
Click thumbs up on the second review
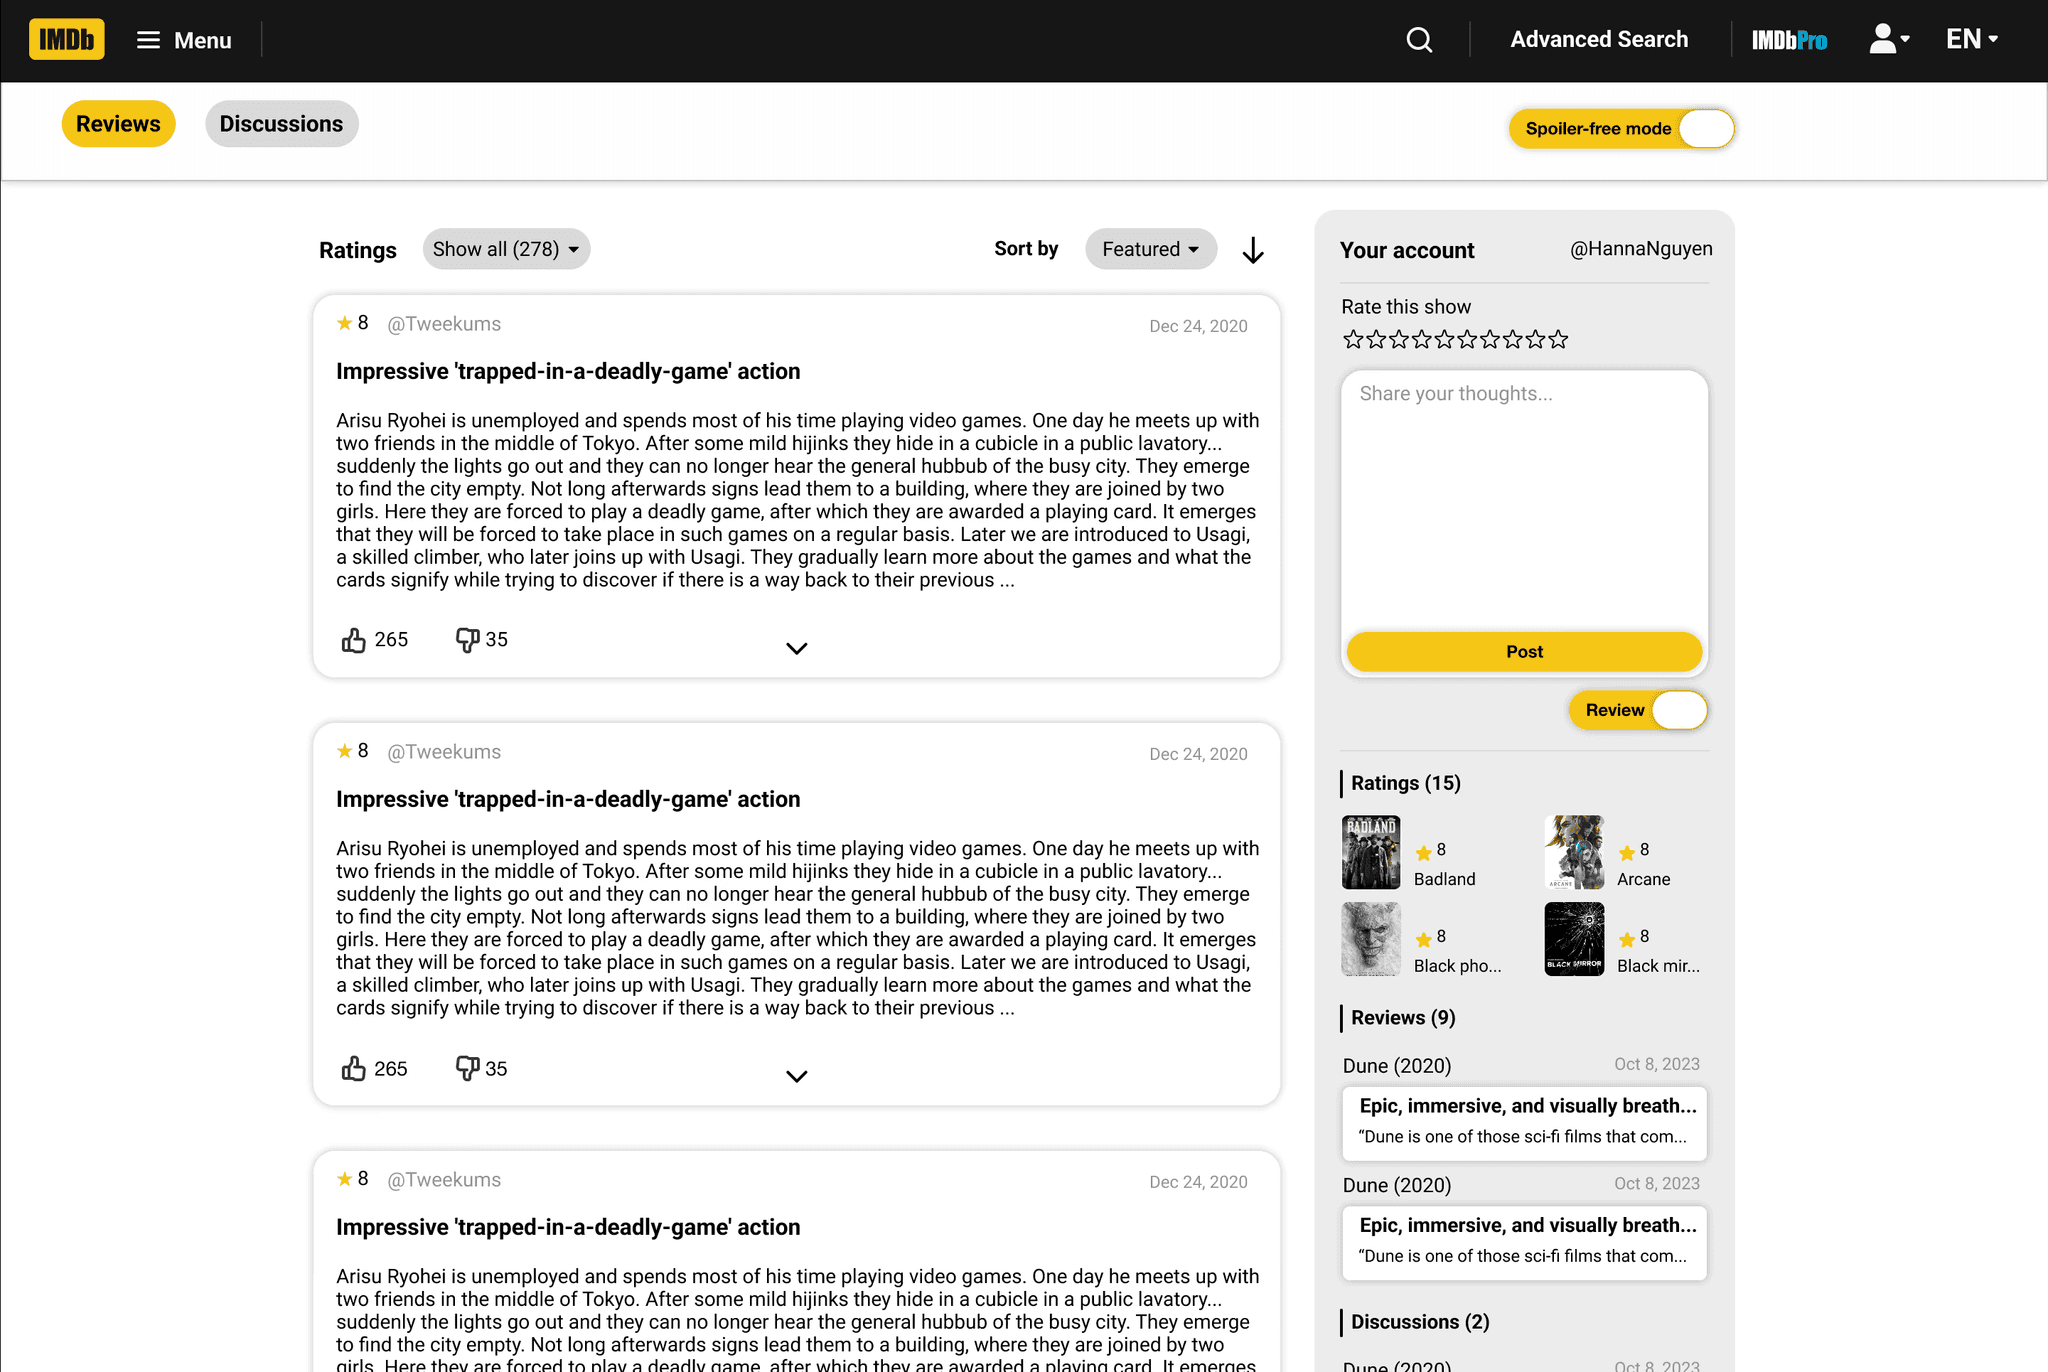pyautogui.click(x=354, y=1069)
